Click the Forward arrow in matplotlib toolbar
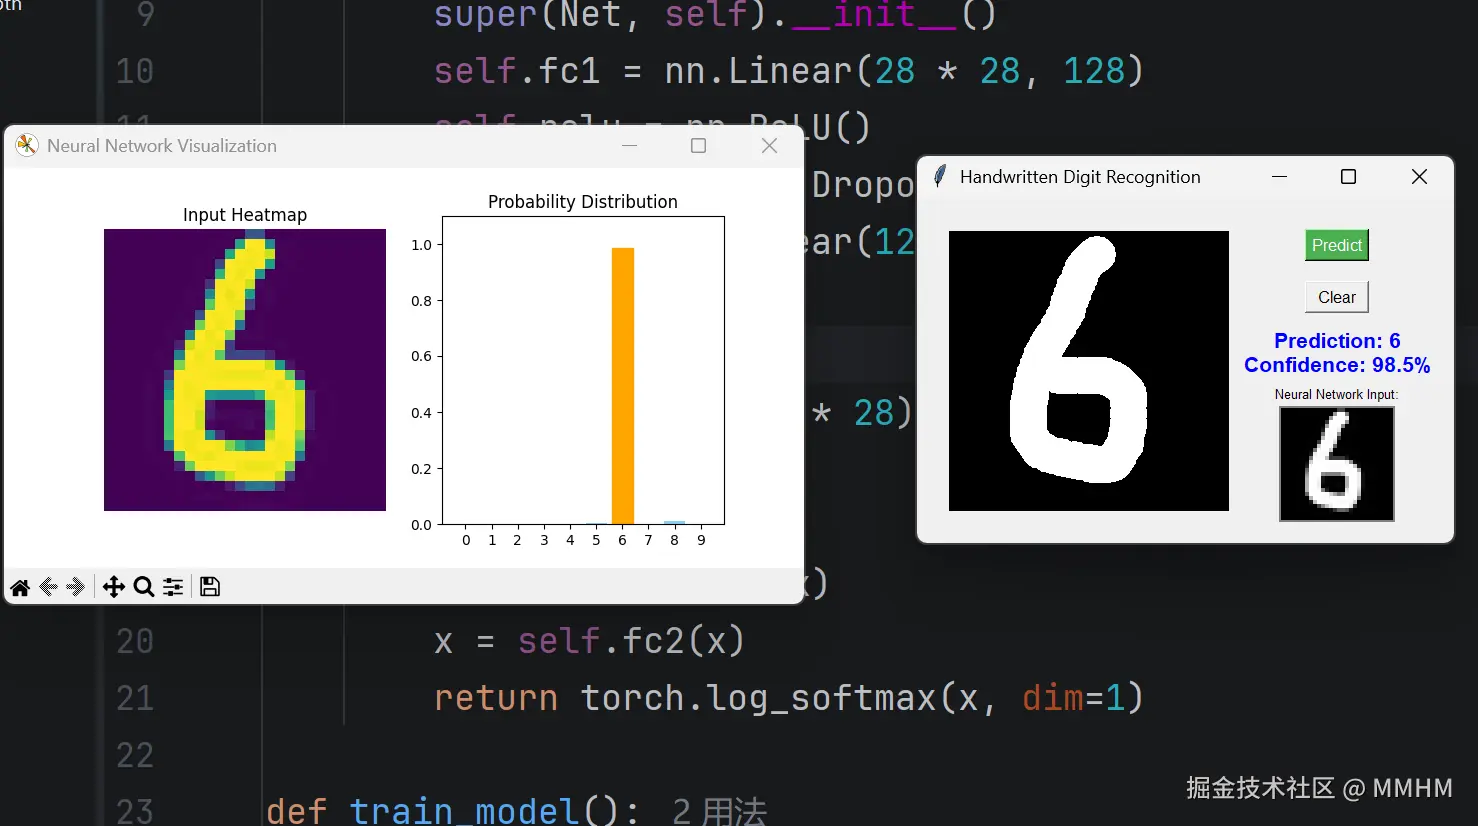Screen dimensions: 1478x826 [x=75, y=587]
